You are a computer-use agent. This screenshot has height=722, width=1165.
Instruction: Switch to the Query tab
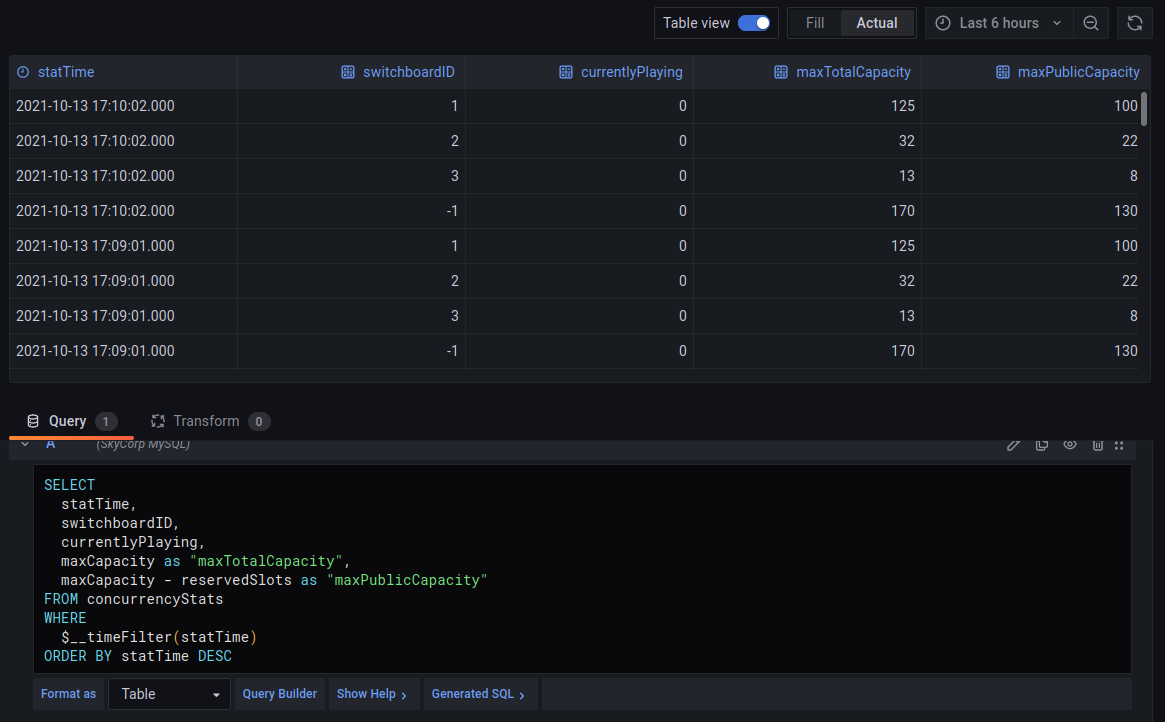71,421
